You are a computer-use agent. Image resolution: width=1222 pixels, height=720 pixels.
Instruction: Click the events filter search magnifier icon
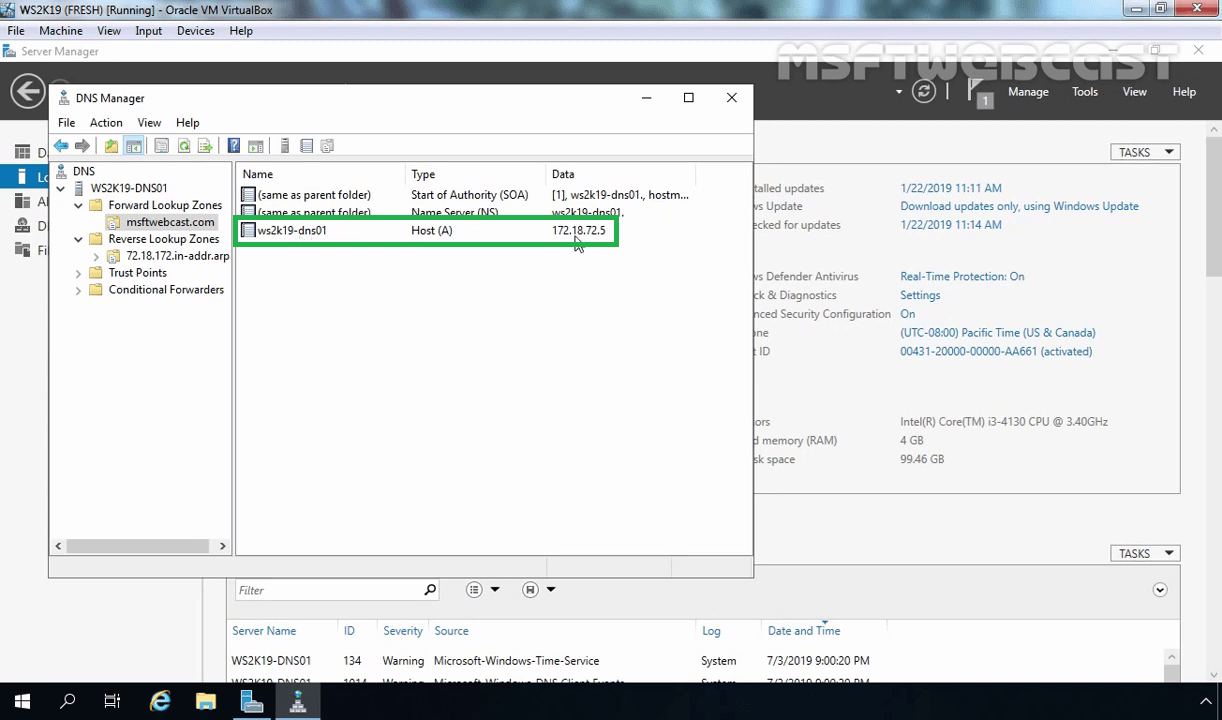tap(430, 590)
